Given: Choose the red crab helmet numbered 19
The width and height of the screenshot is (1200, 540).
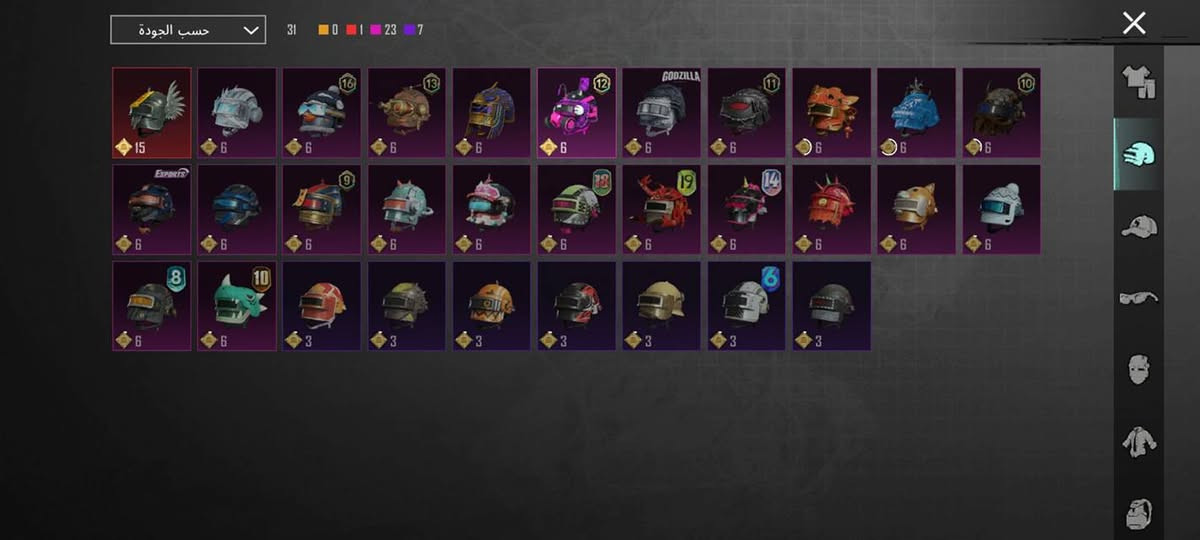Looking at the screenshot, I should coord(661,210).
